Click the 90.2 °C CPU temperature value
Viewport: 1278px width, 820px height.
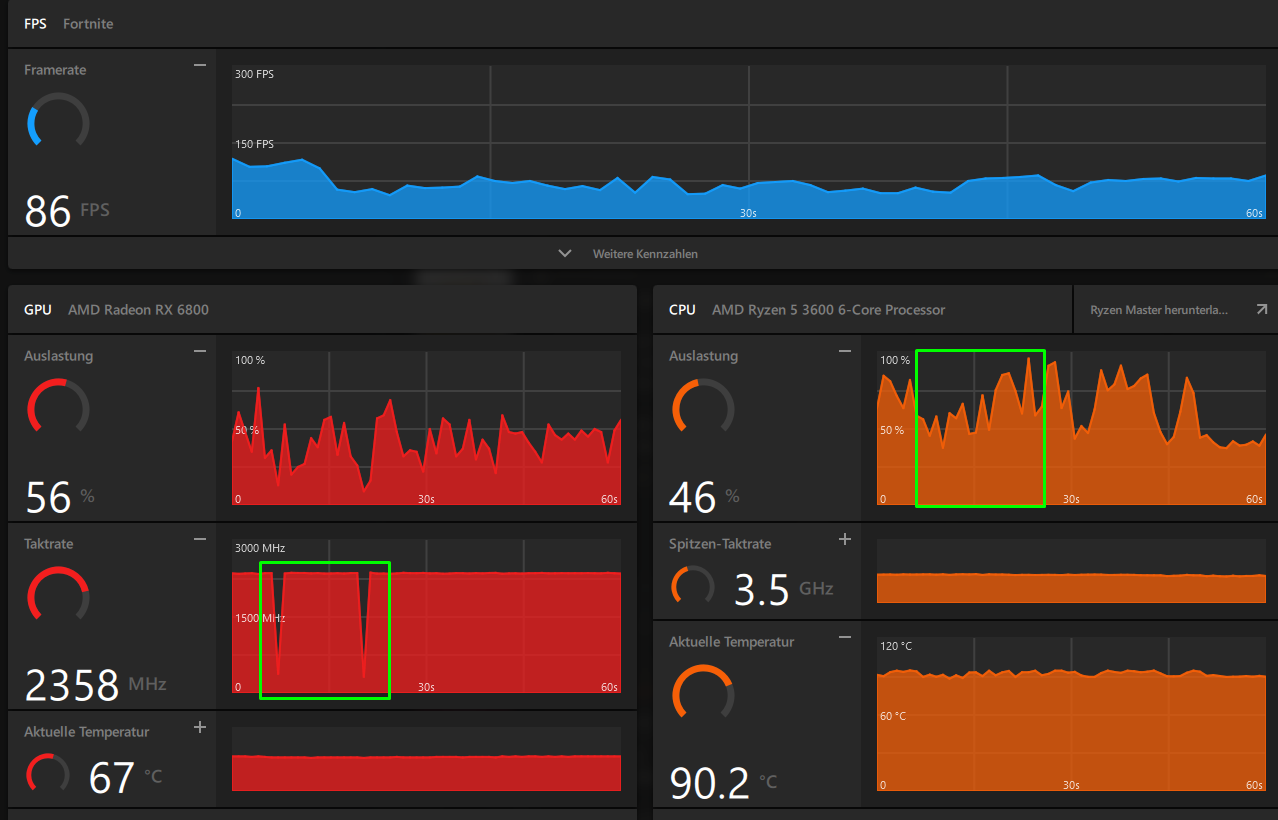click(x=724, y=783)
